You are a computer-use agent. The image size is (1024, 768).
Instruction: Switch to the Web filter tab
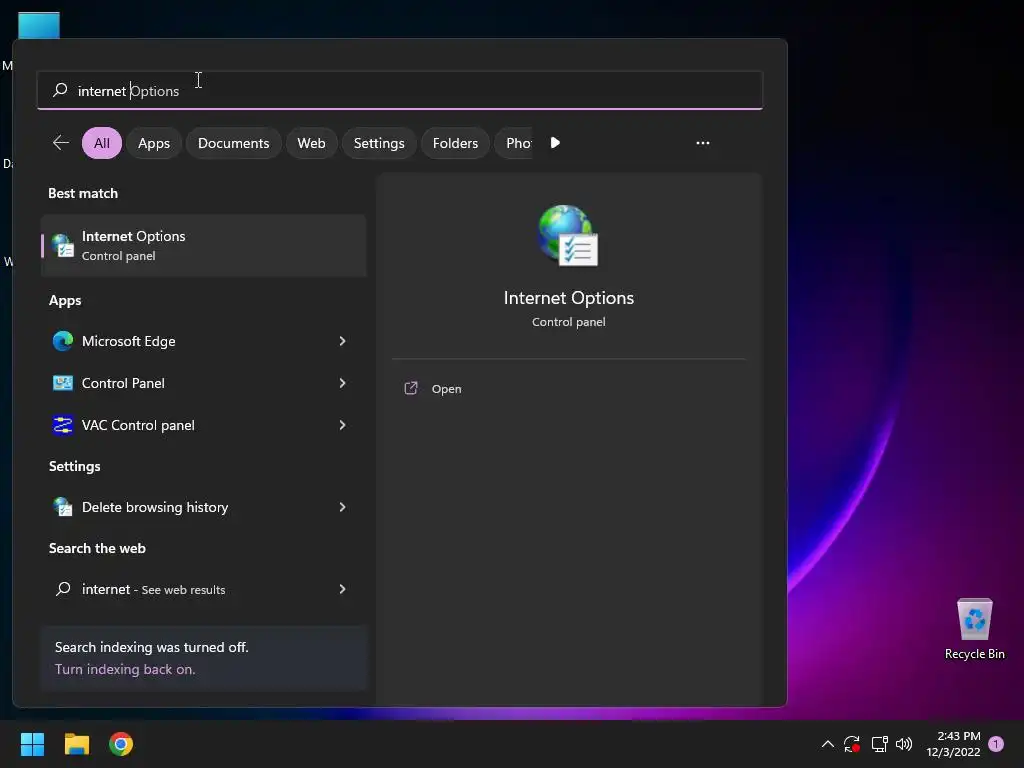[311, 143]
